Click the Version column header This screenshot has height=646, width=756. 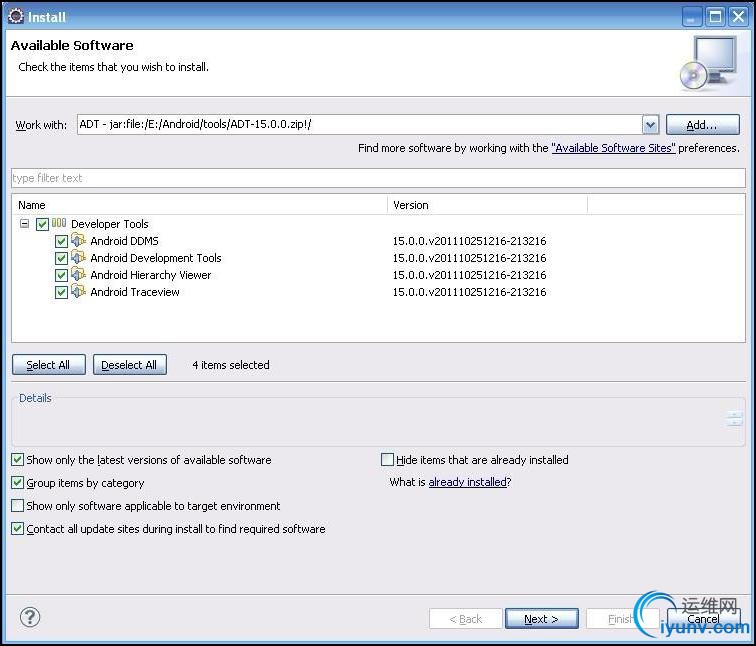coord(487,205)
